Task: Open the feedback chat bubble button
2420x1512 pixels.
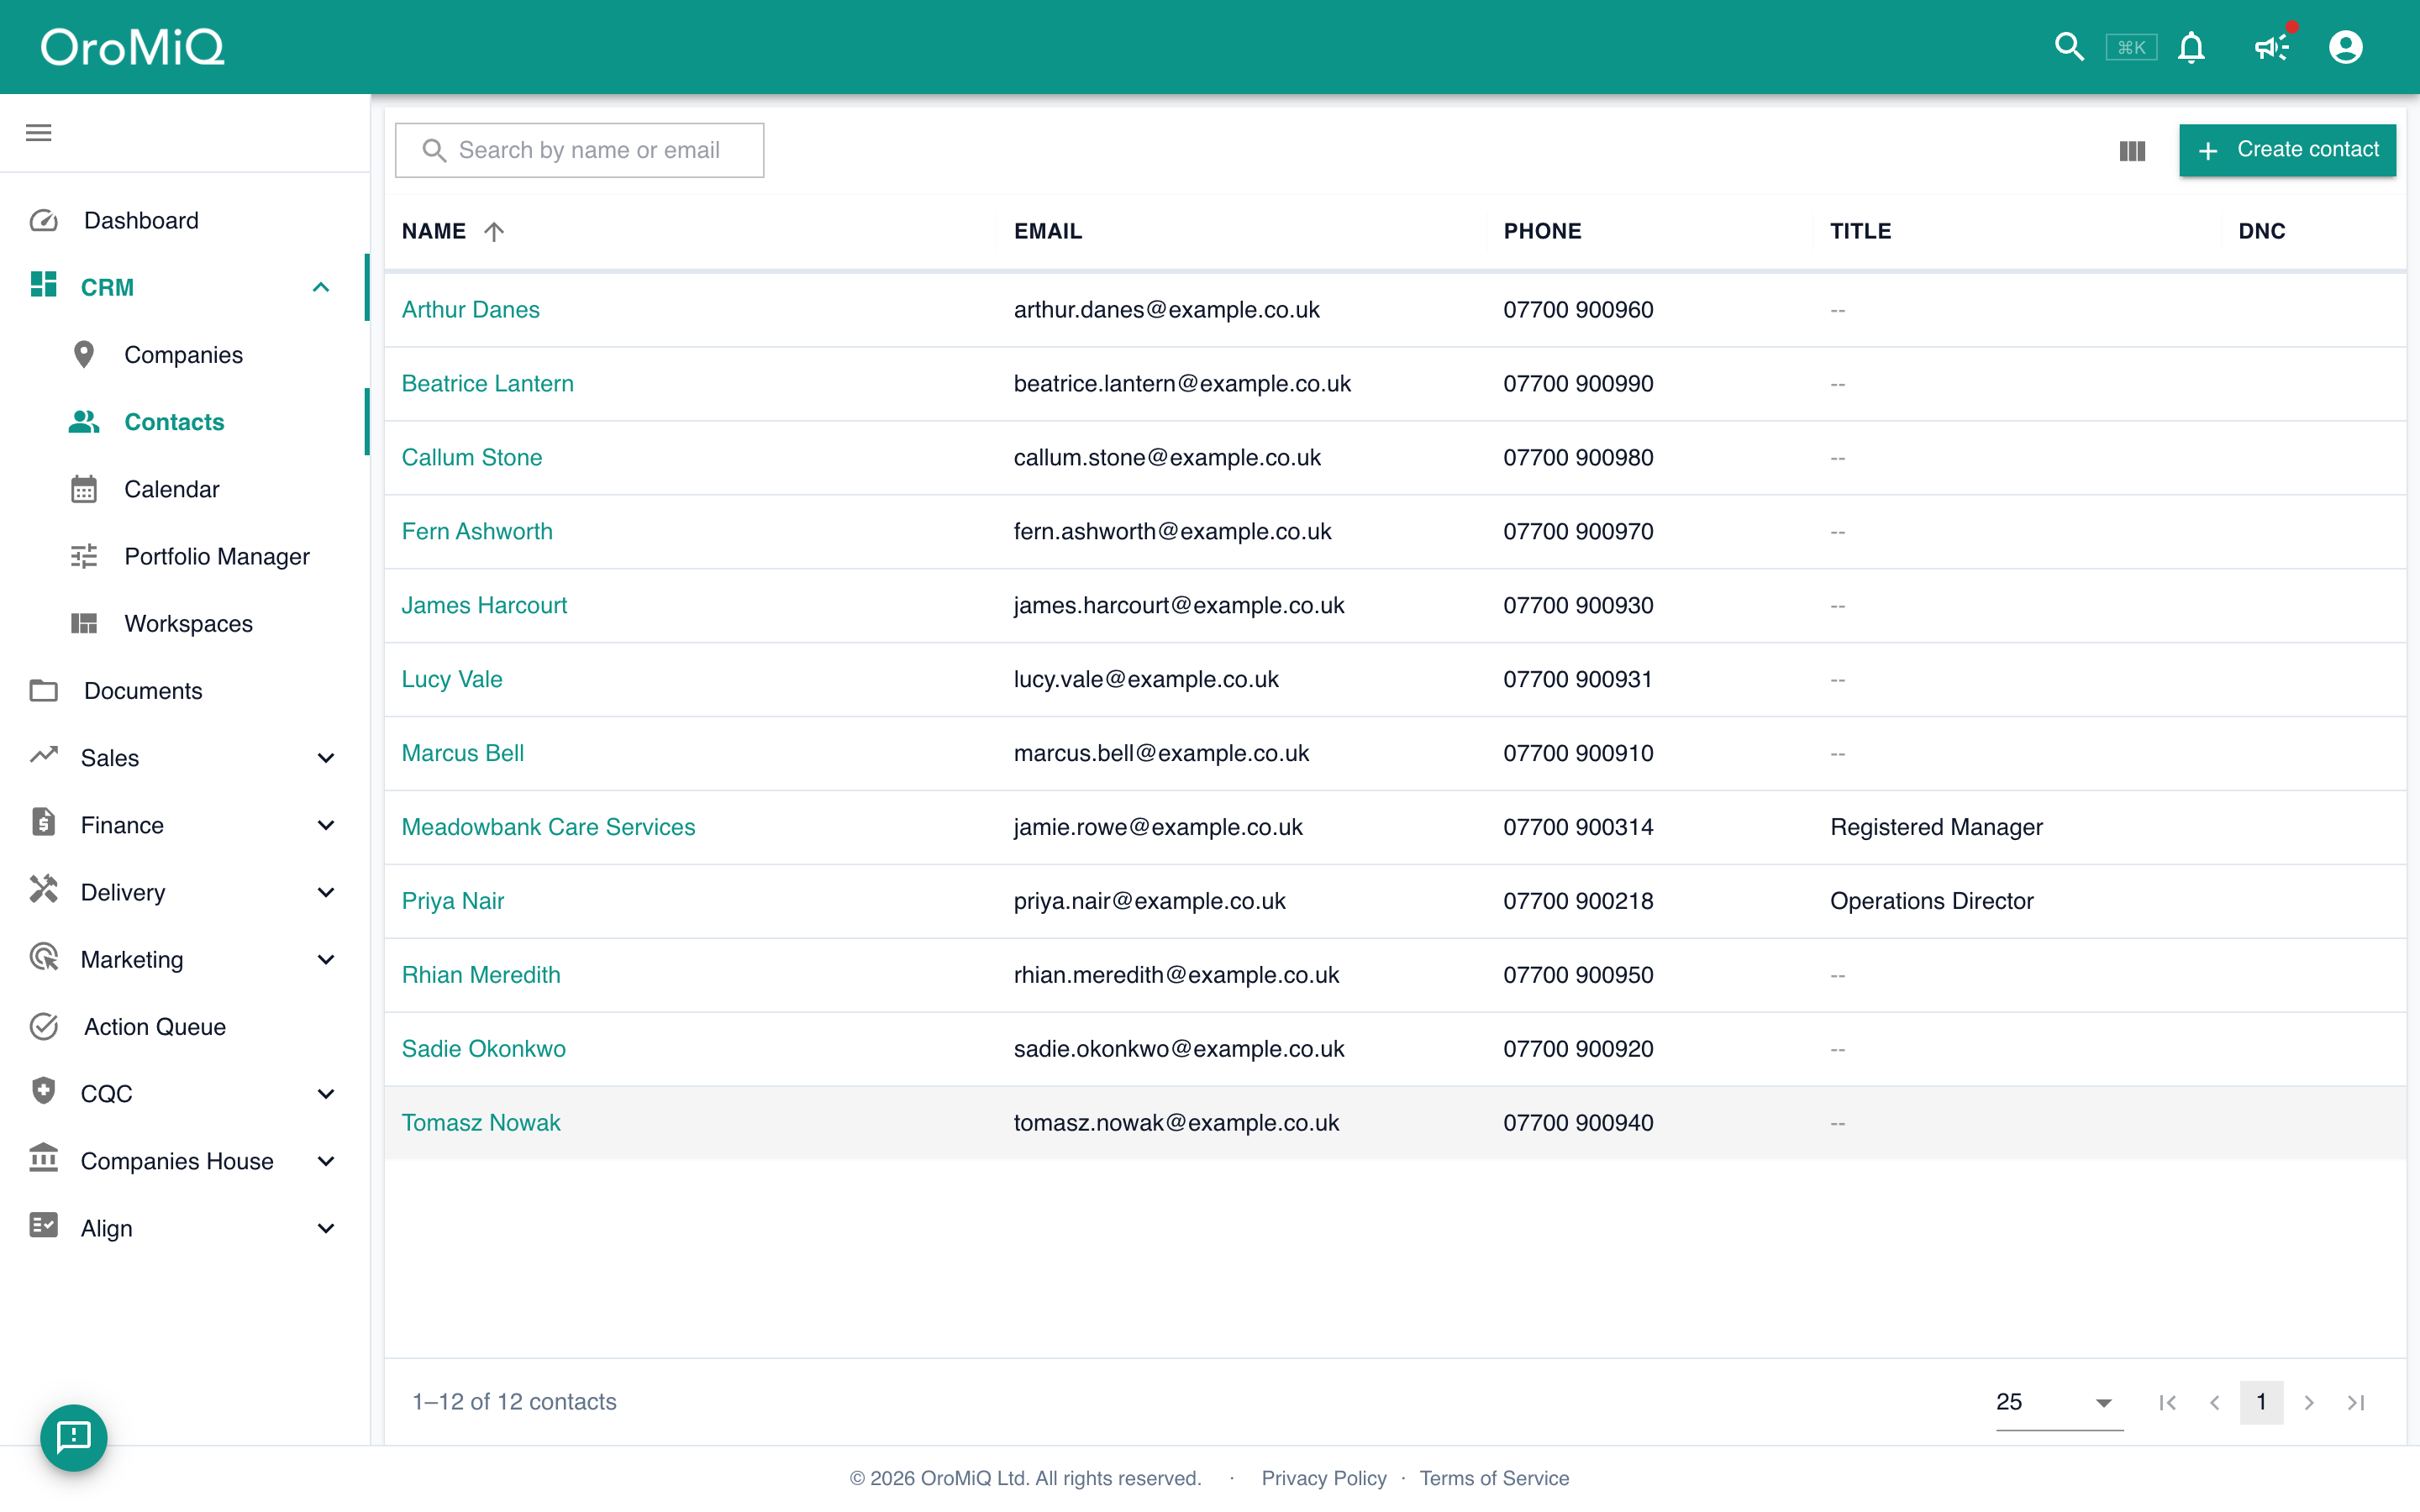Action: click(x=74, y=1437)
